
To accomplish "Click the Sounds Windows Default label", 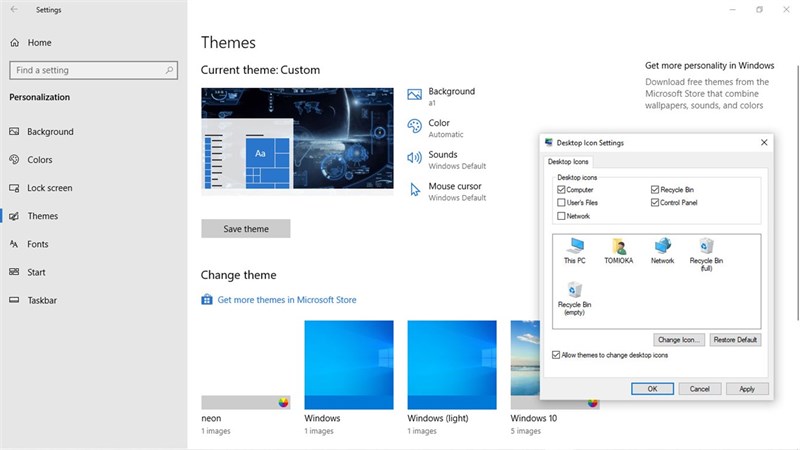I will [457, 160].
